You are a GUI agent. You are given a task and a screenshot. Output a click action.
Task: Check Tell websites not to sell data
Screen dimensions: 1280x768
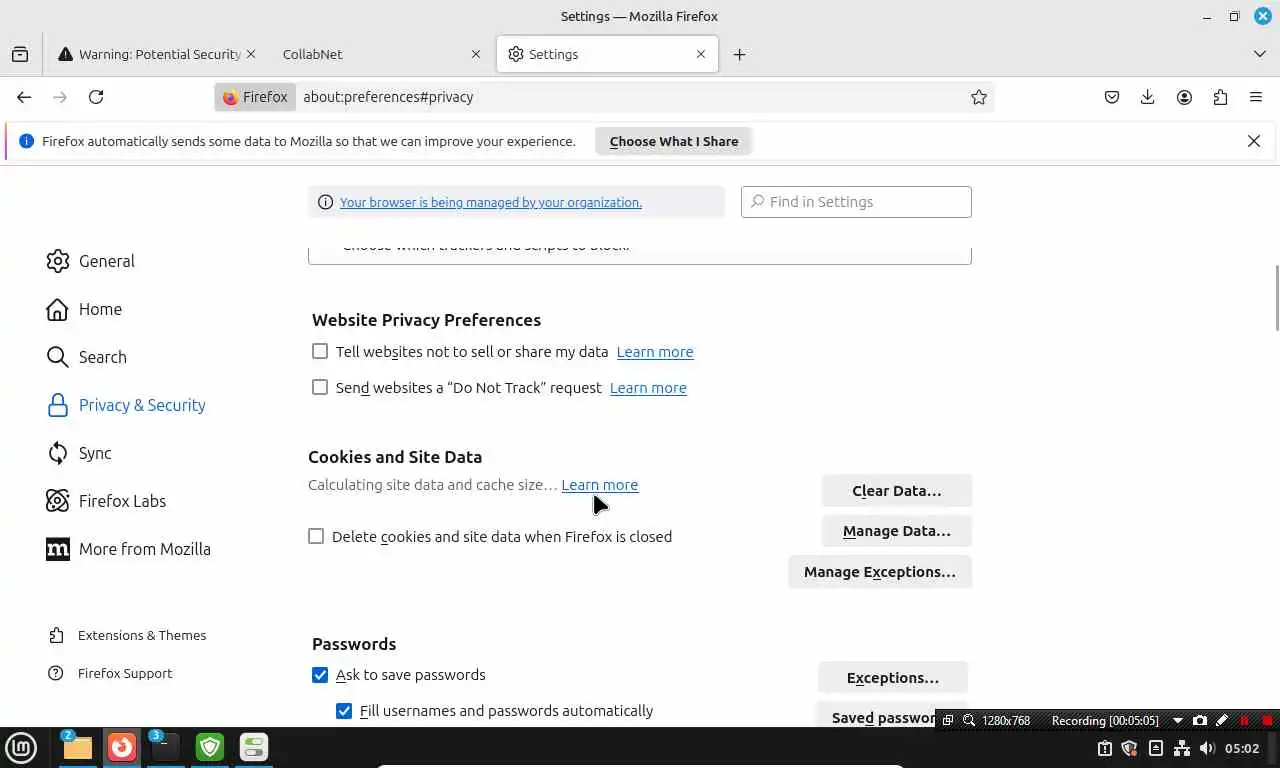[x=320, y=351]
